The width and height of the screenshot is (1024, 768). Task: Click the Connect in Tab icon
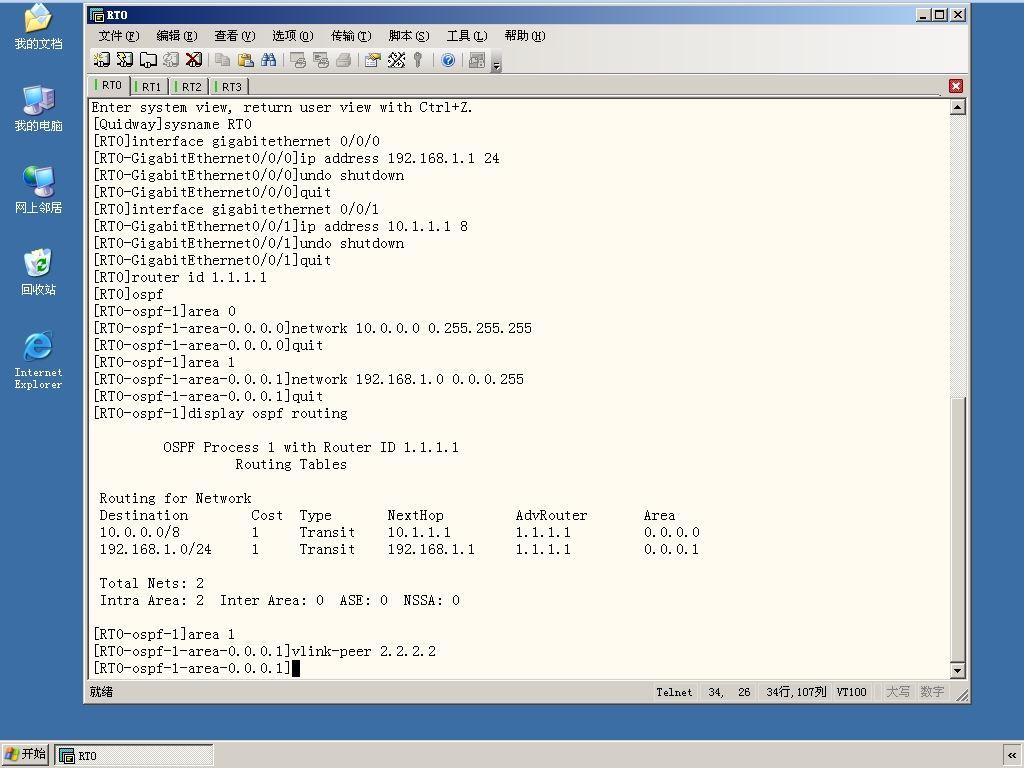click(148, 60)
